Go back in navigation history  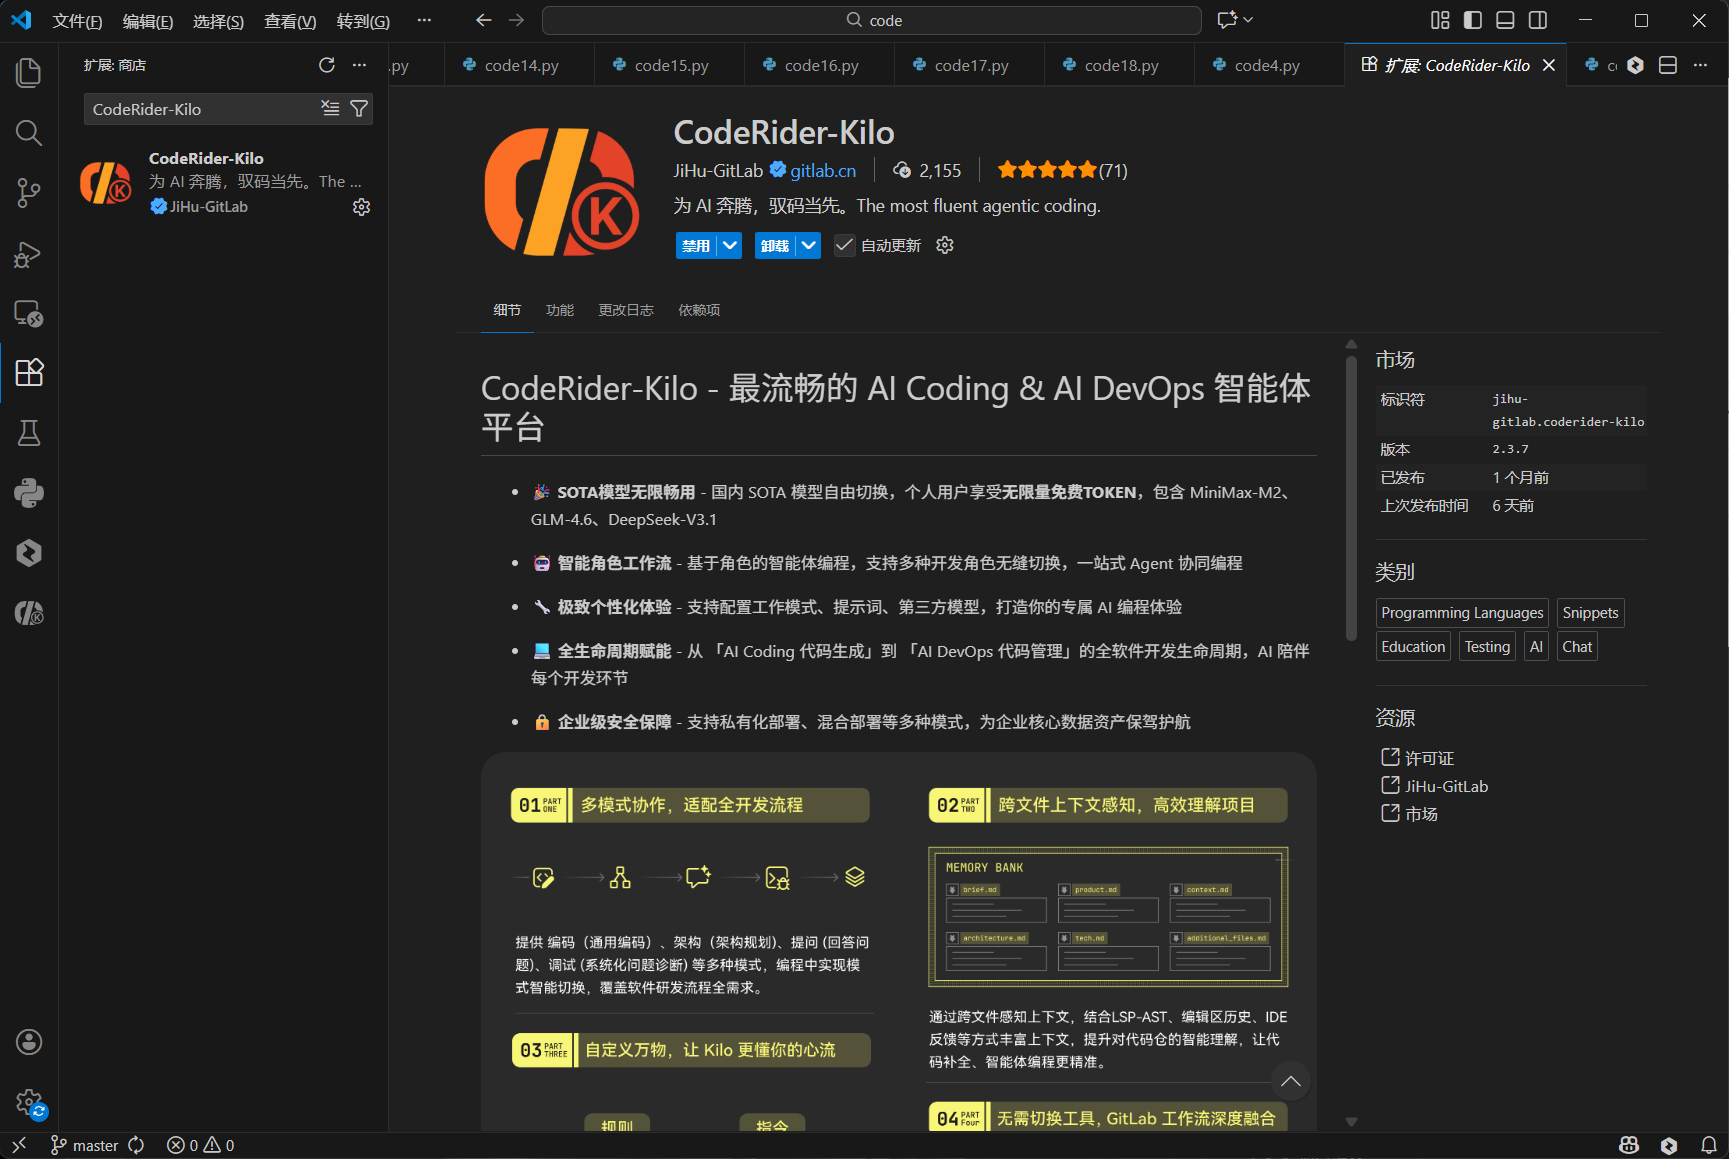pos(484,20)
